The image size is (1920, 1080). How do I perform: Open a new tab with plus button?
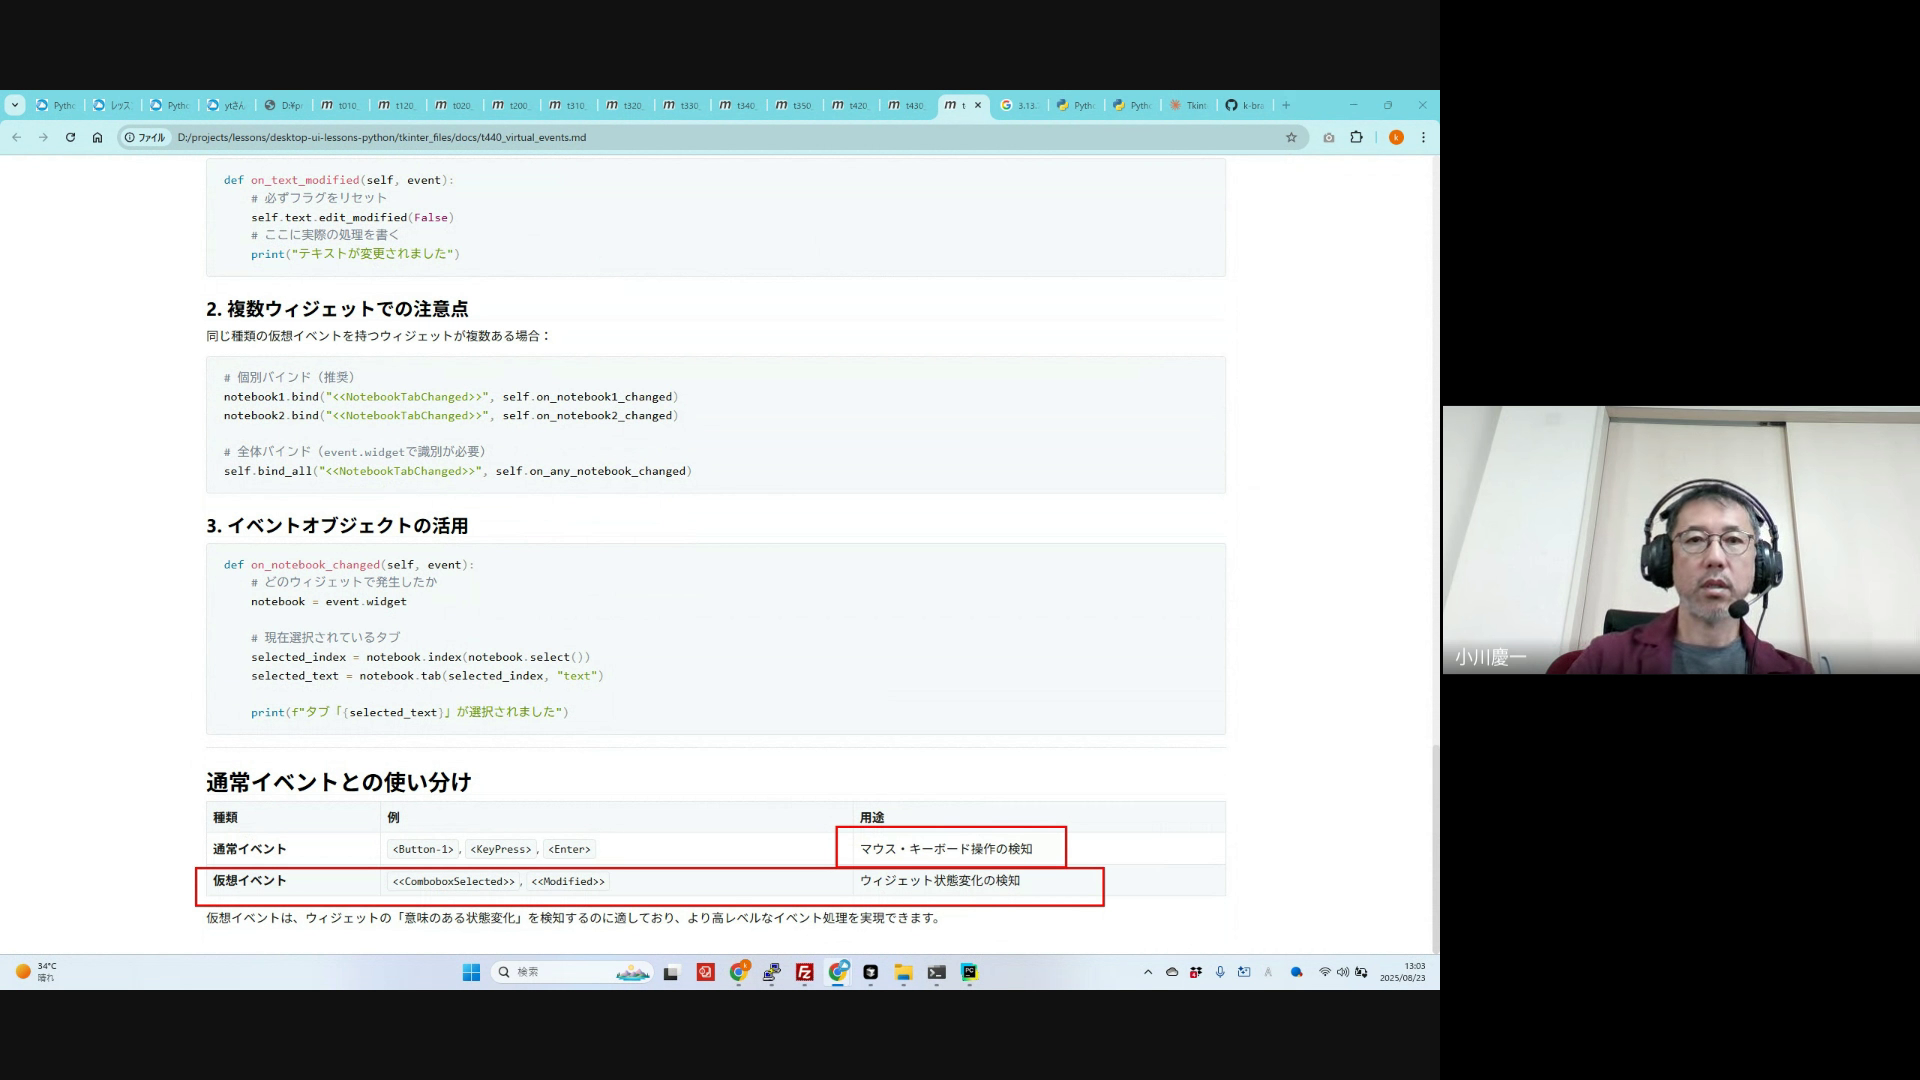click(1286, 105)
